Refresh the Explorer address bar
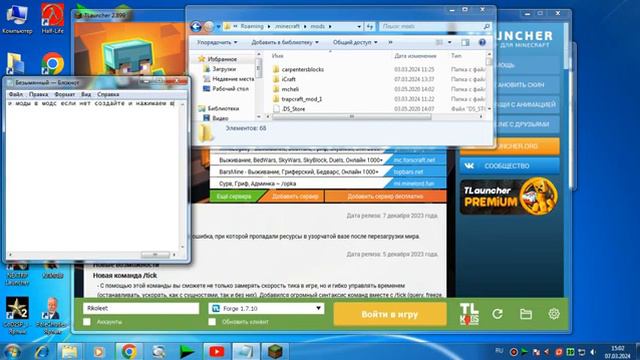Viewport: 640px width, 360px height. [x=370, y=27]
